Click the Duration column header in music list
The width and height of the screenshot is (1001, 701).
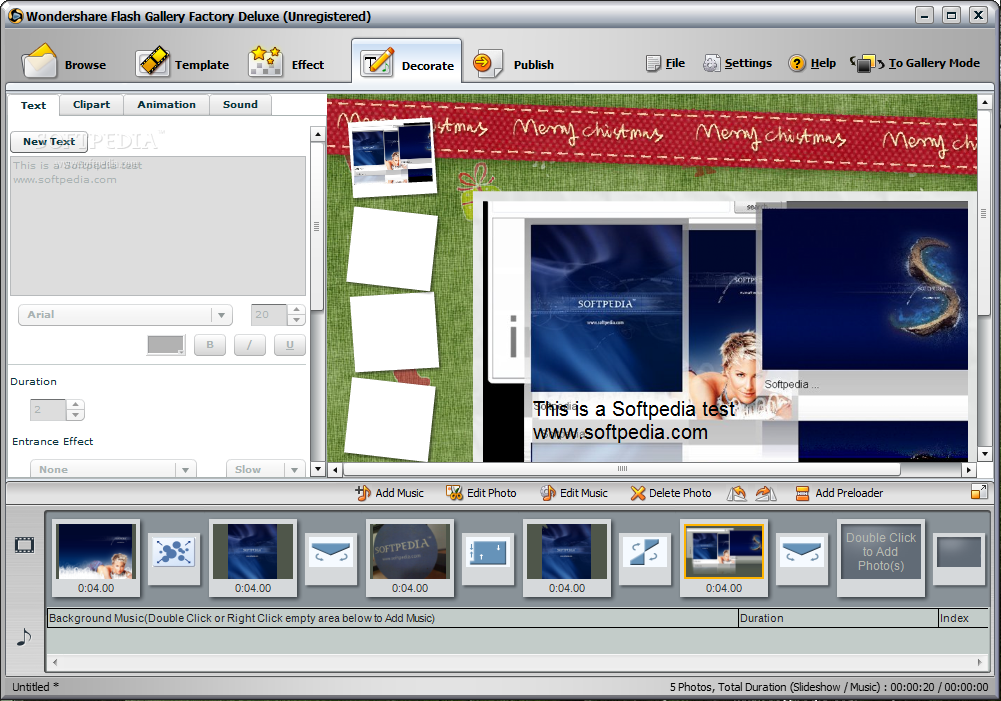pos(838,618)
